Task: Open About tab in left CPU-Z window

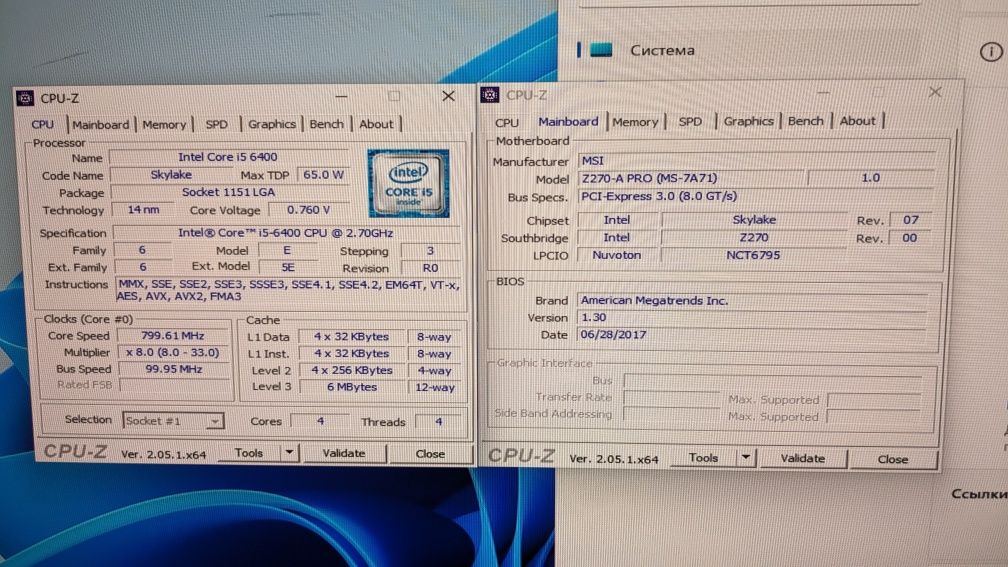Action: point(375,124)
